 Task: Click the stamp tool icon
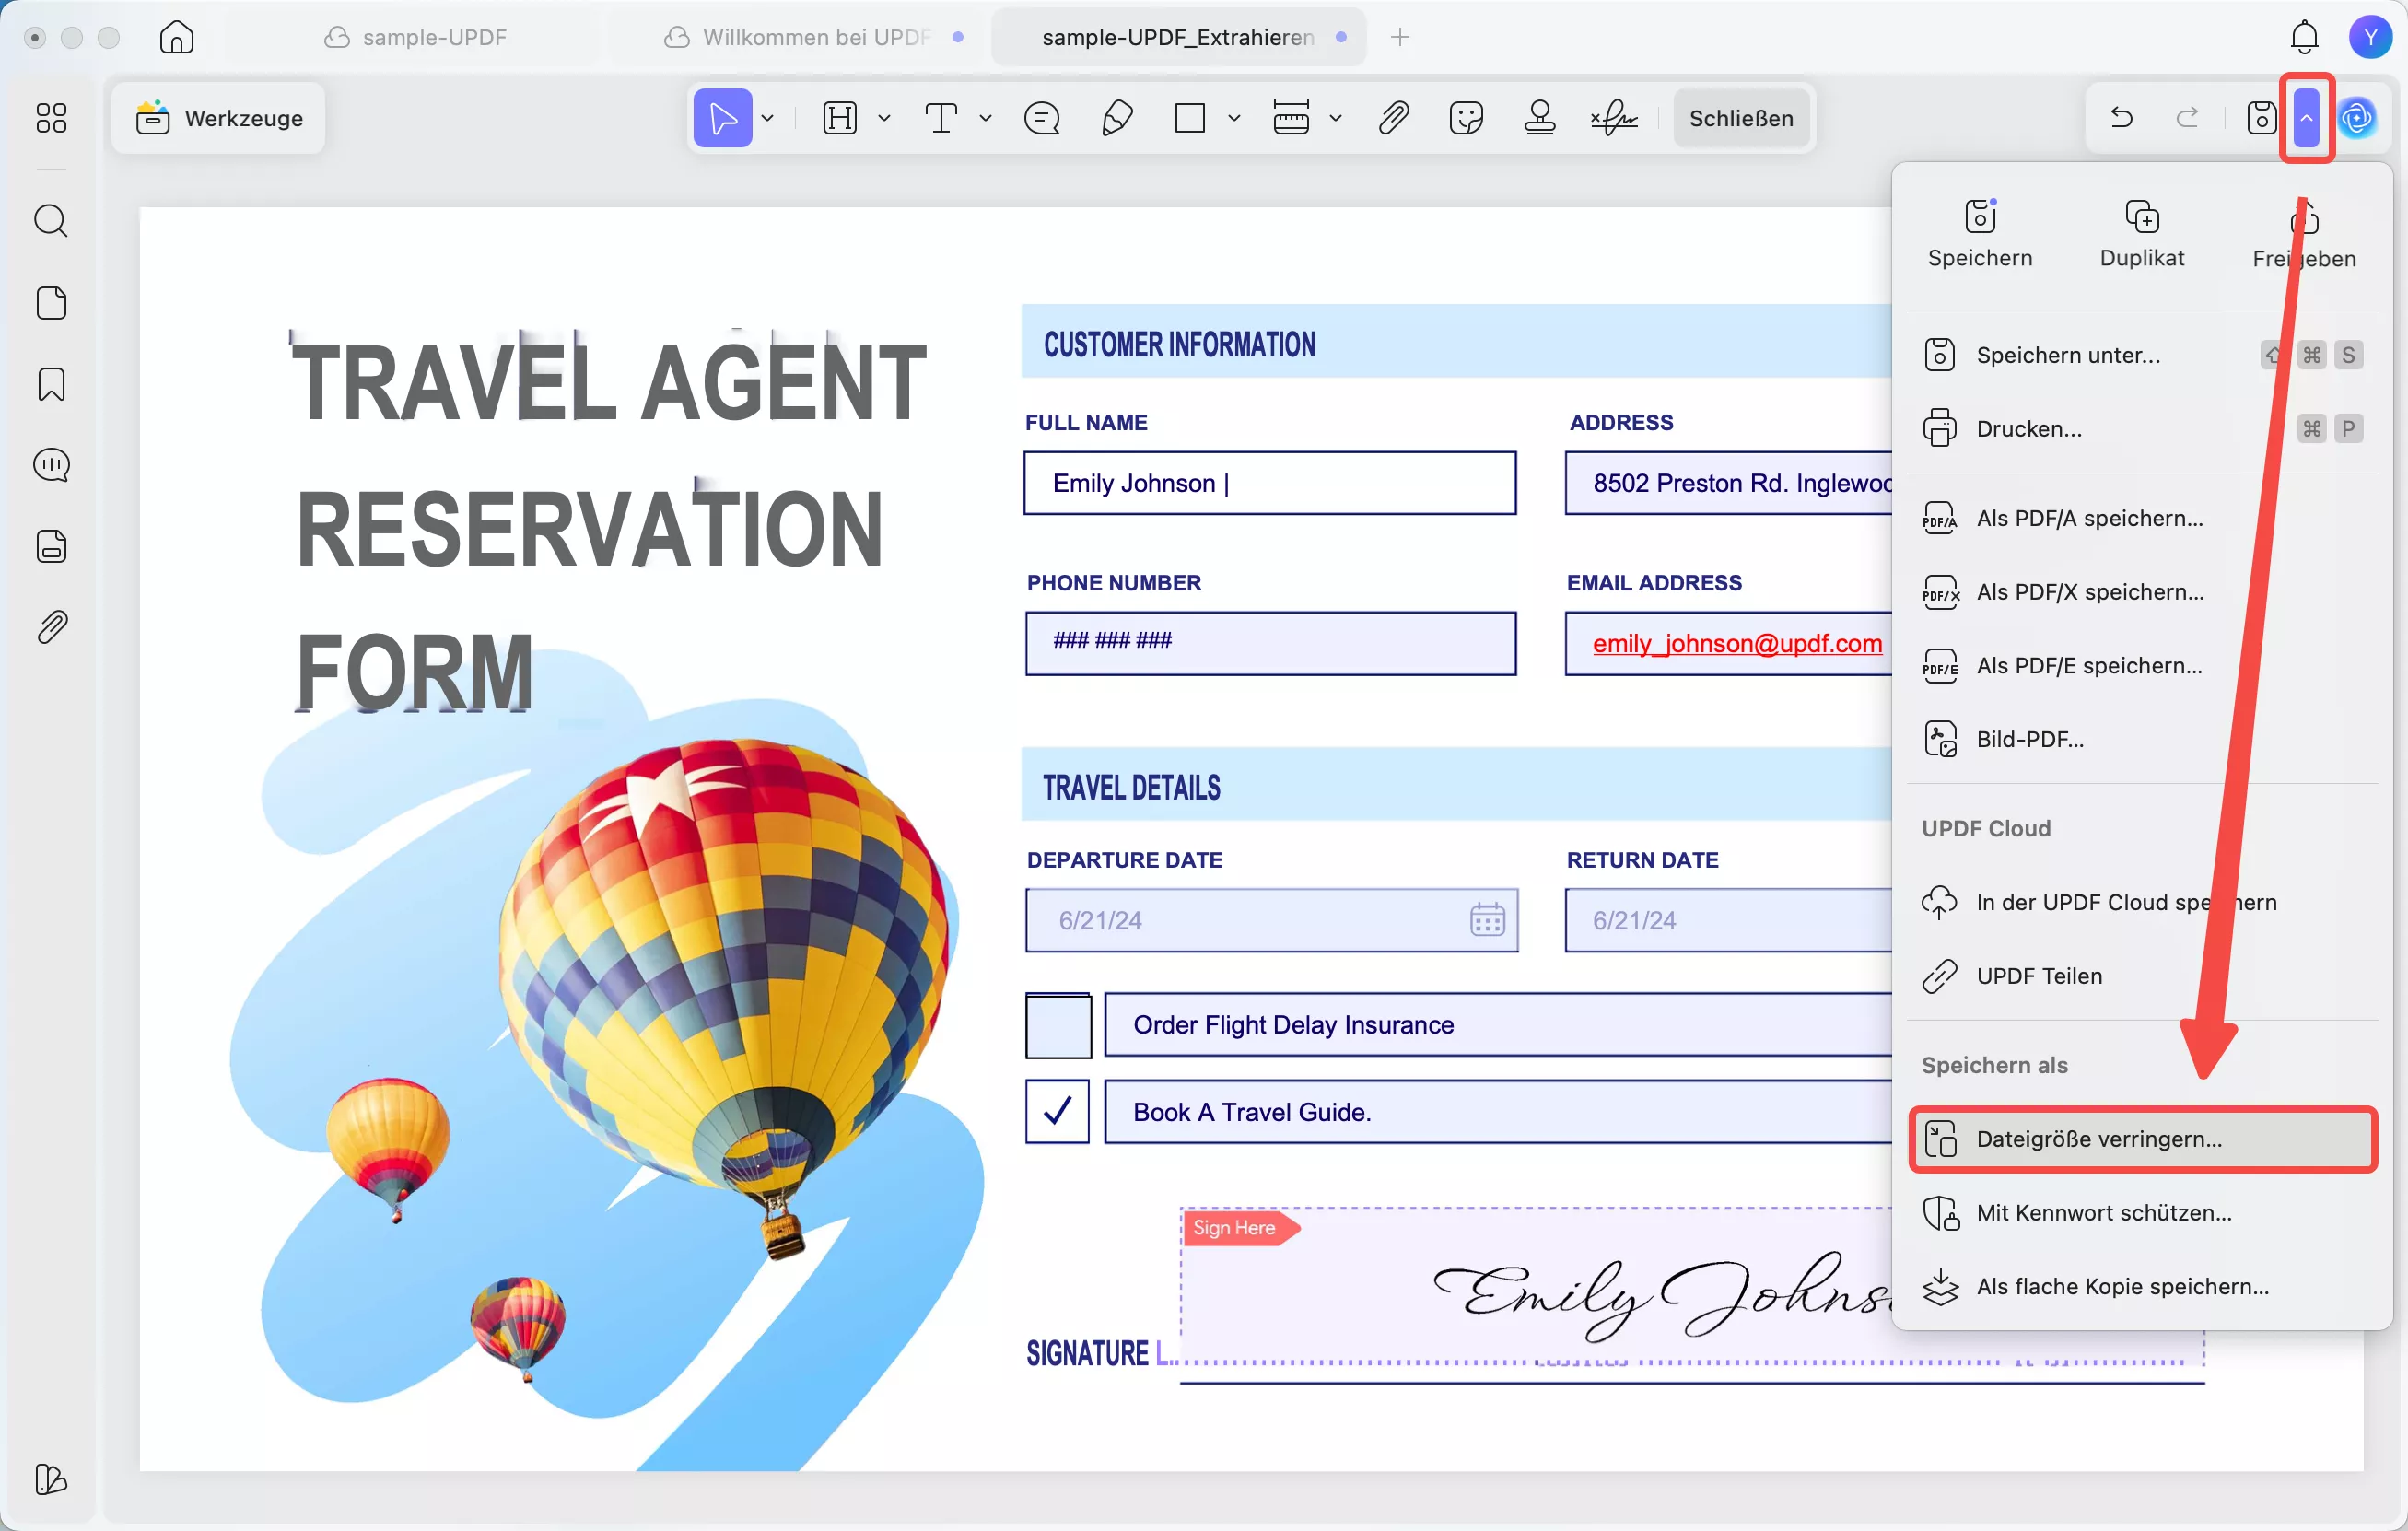click(1539, 118)
